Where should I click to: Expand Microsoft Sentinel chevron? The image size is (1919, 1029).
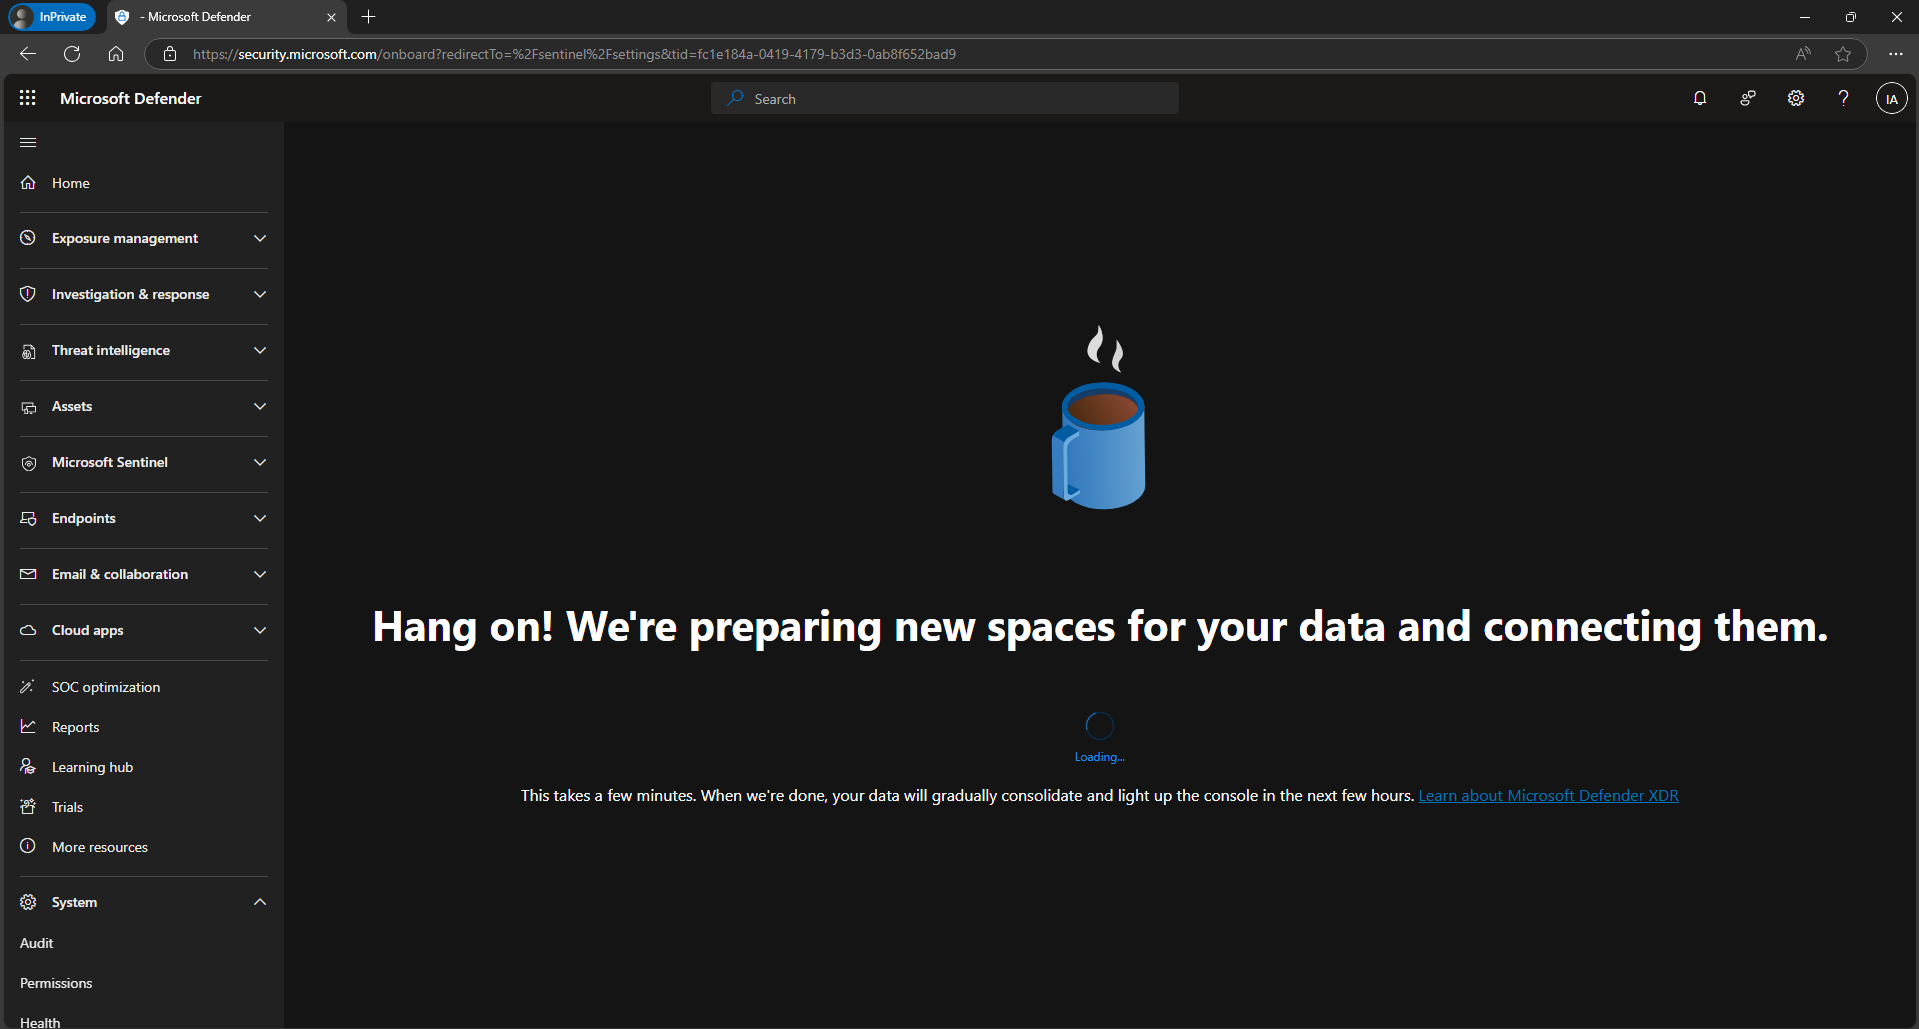[260, 462]
